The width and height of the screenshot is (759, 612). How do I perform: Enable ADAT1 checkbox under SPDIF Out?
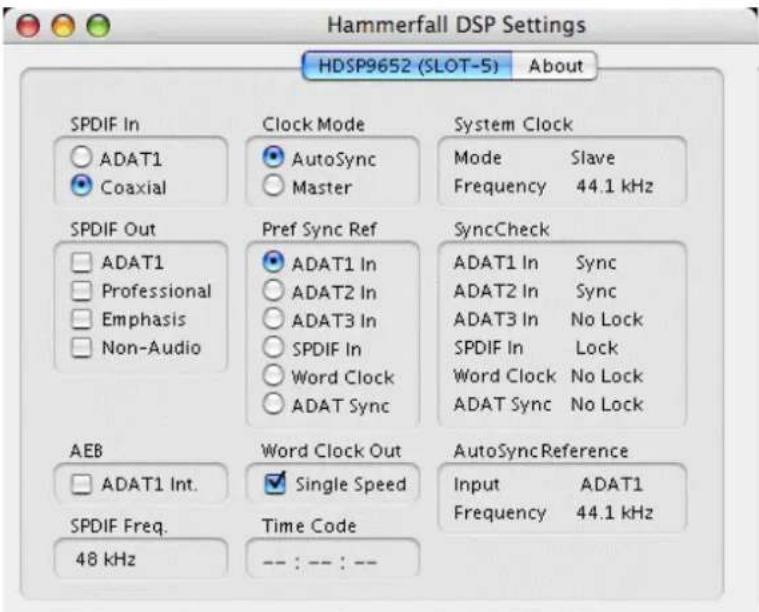81,263
